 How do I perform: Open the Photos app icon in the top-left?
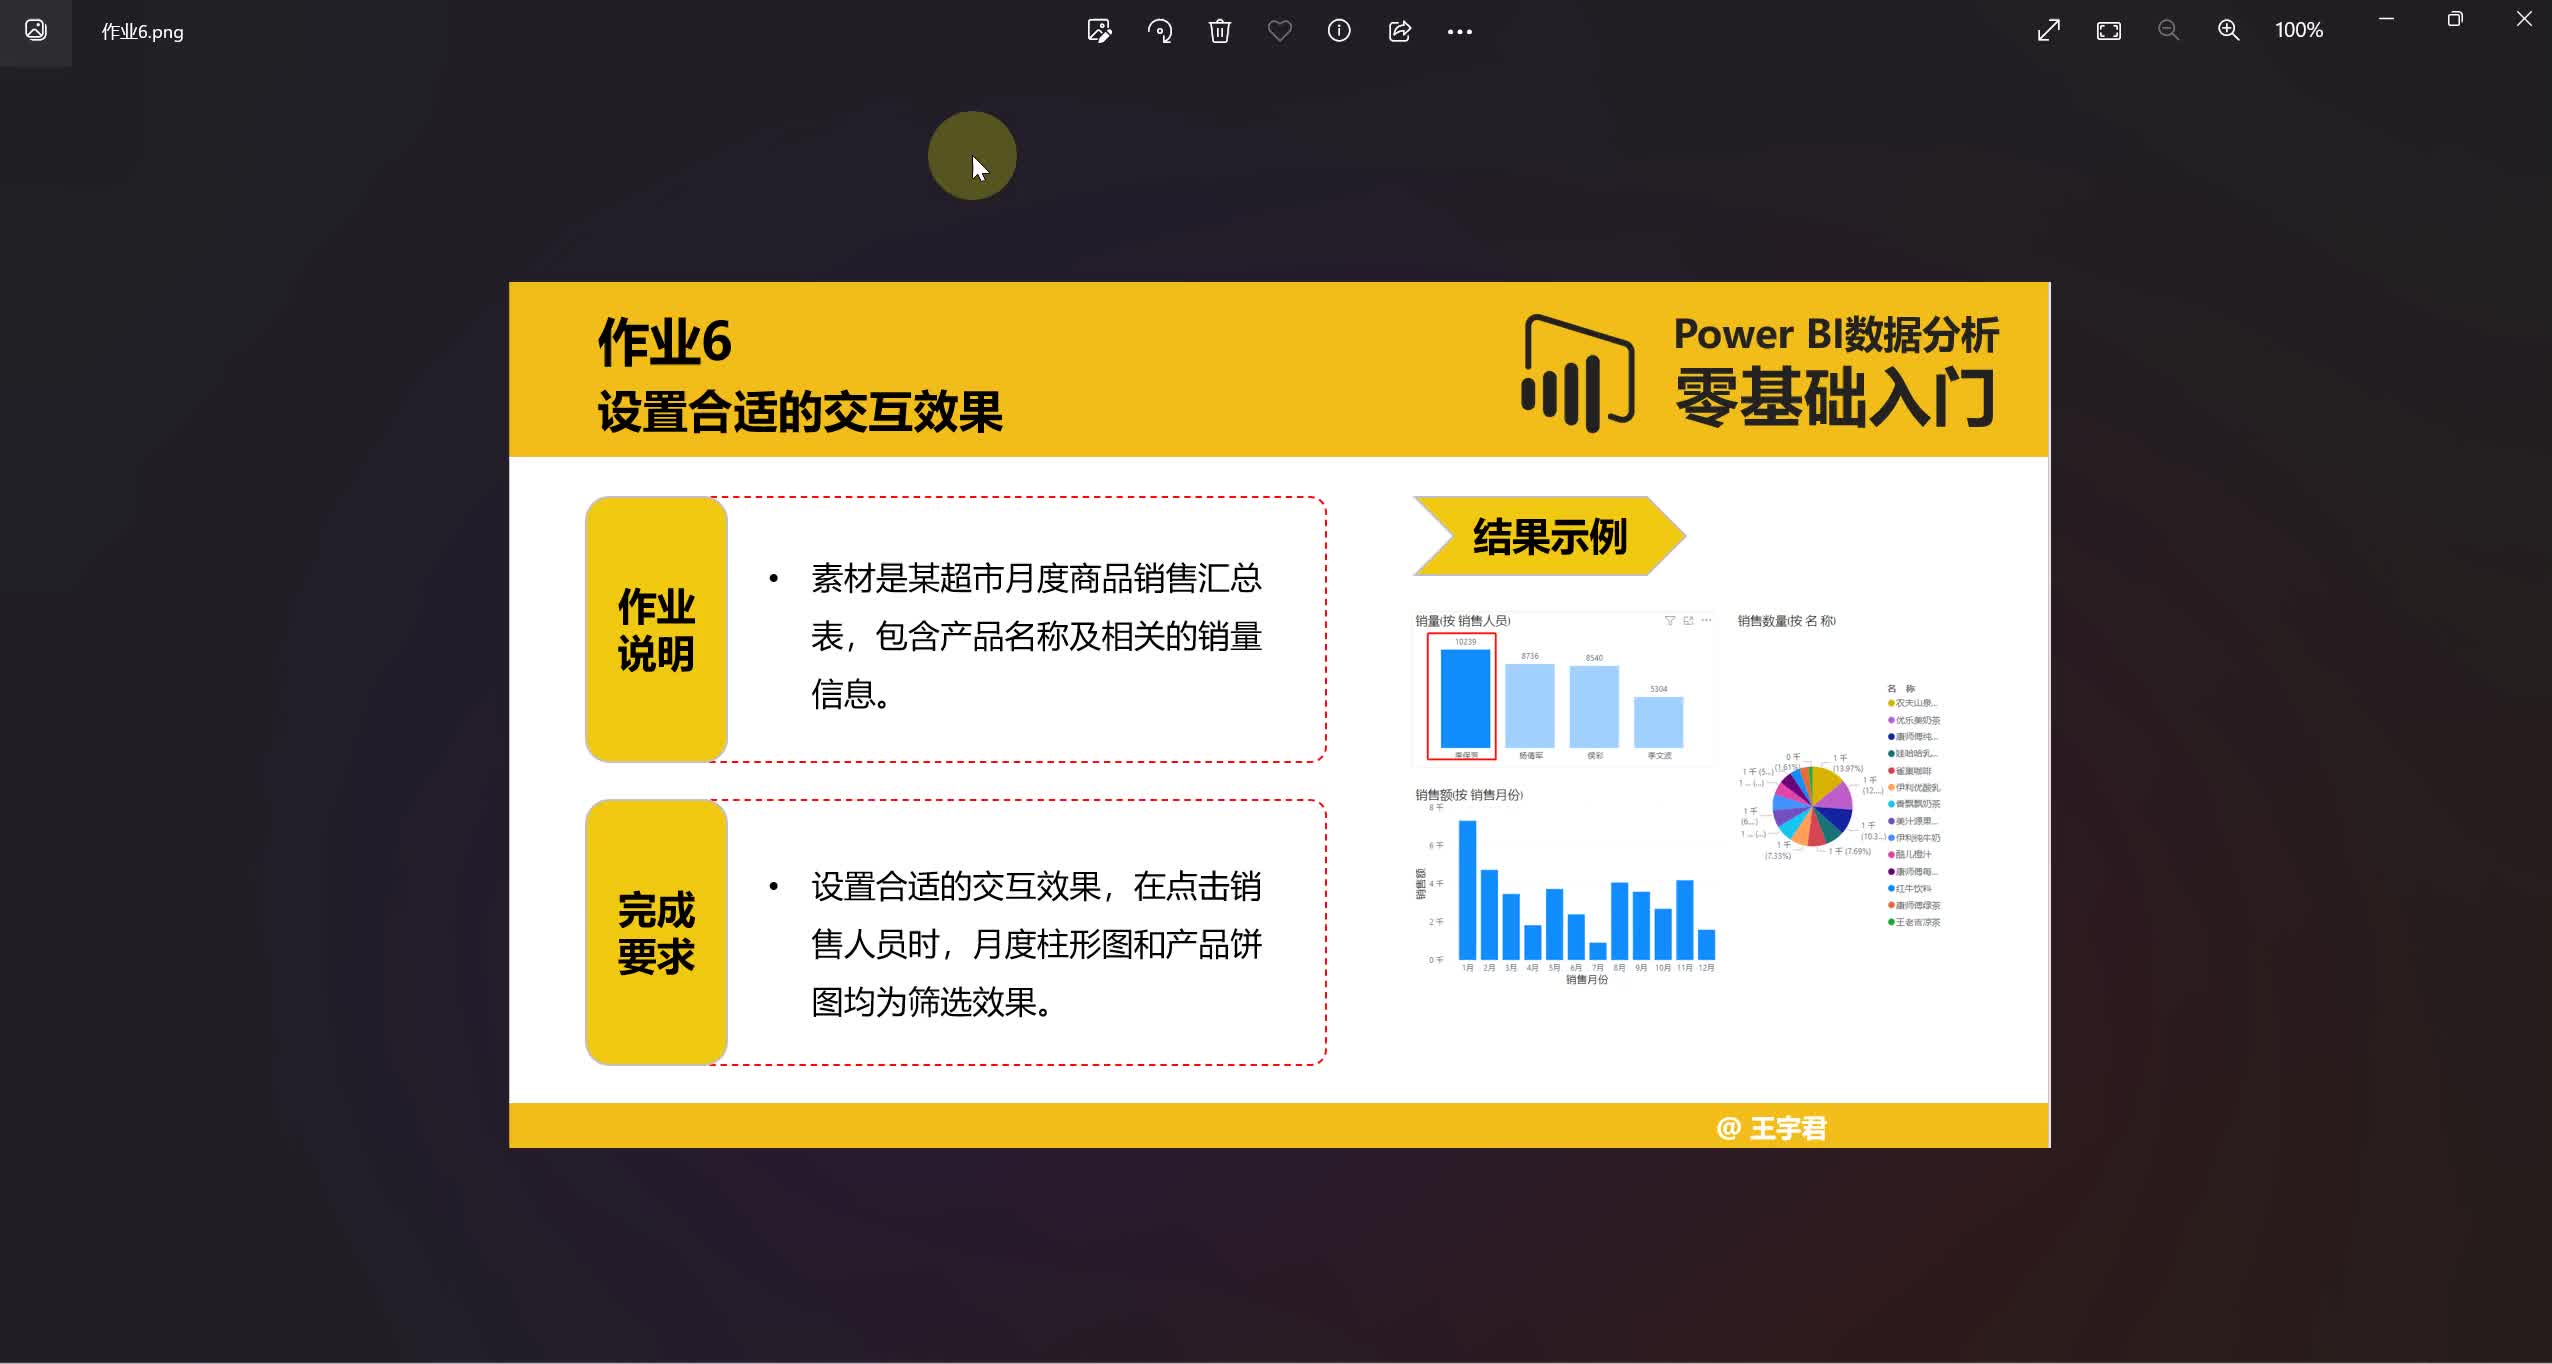click(x=36, y=31)
